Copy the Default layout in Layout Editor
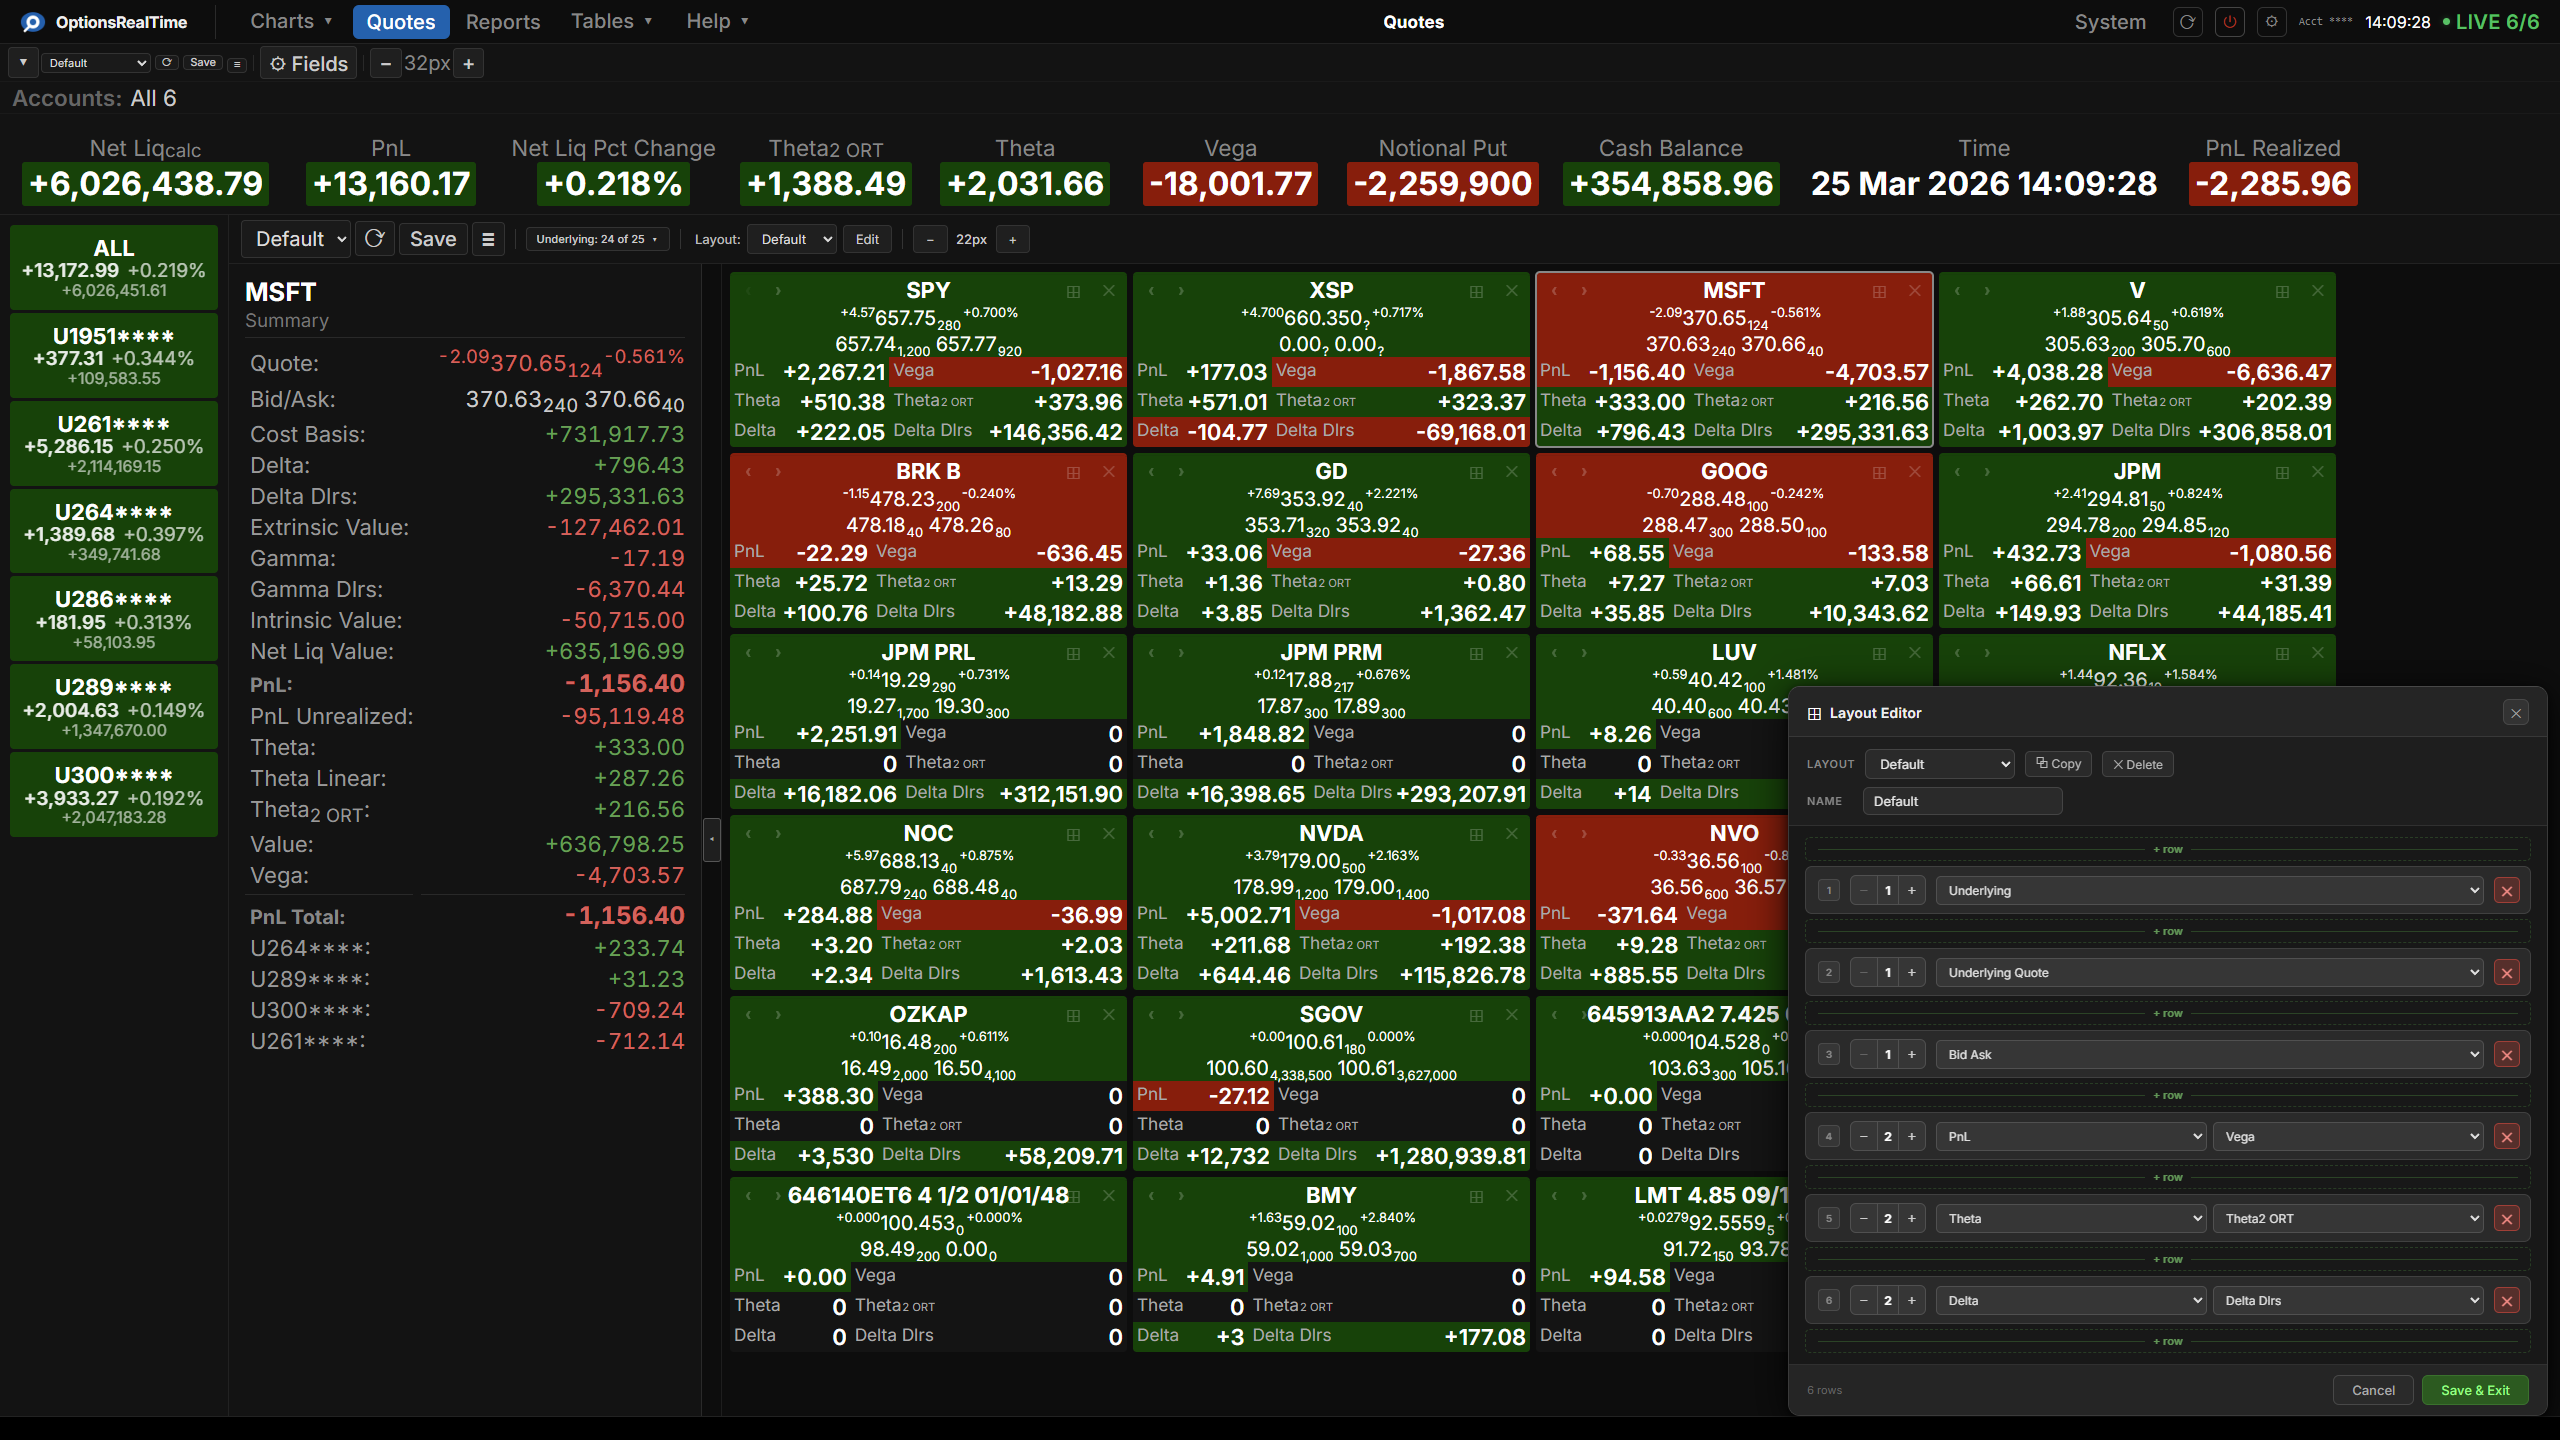Viewport: 2560px width, 1440px height. (2057, 763)
